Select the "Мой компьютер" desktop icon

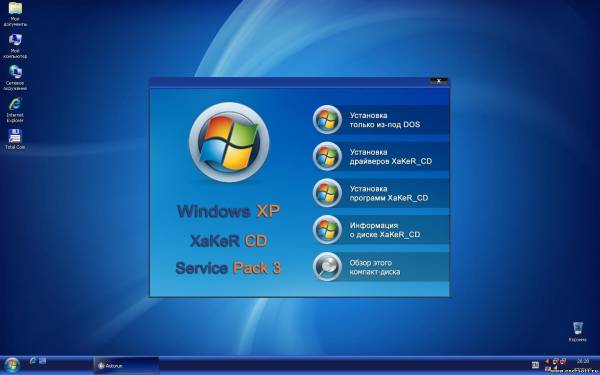point(15,46)
